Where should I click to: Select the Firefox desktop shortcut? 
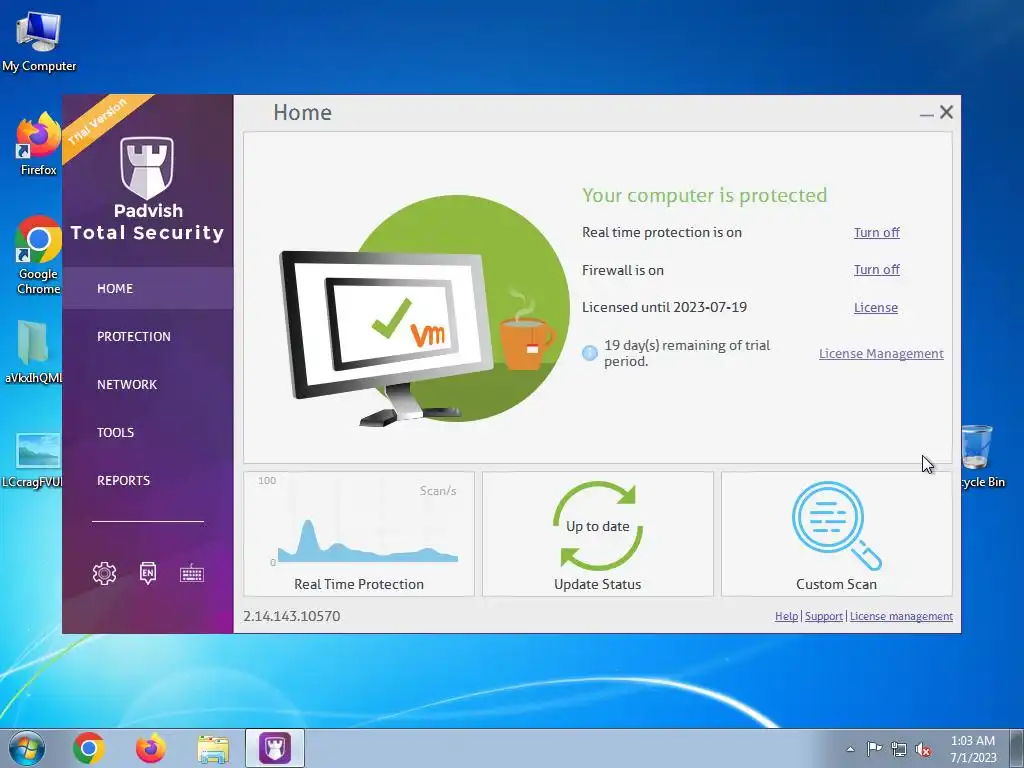[x=39, y=144]
